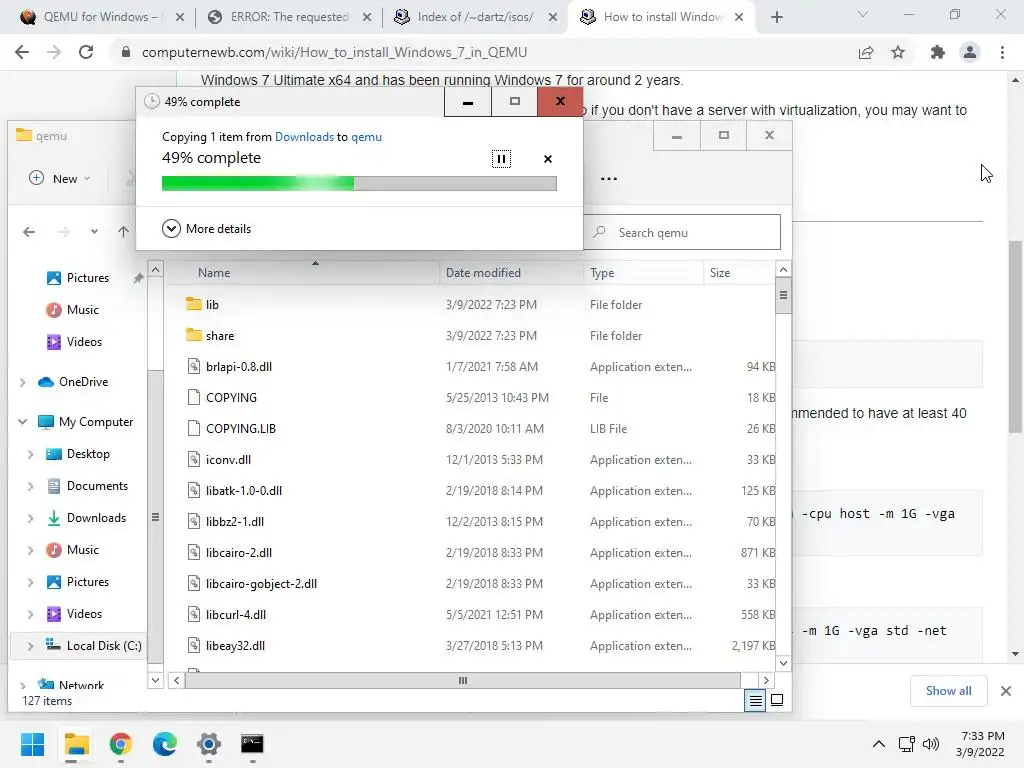Expand Desktop under My Computer
This screenshot has width=1024, height=768.
tap(30, 454)
